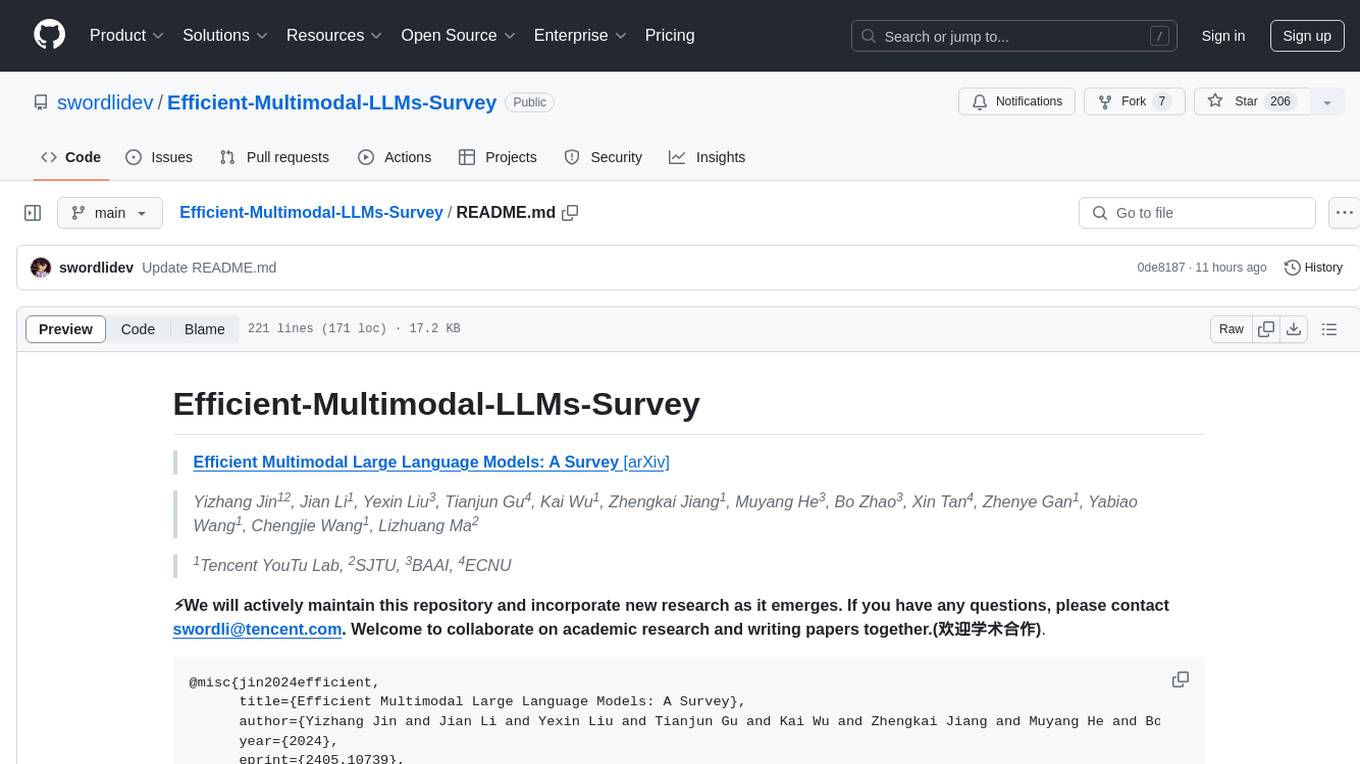Focus the Search or jump to field

pos(1016,36)
